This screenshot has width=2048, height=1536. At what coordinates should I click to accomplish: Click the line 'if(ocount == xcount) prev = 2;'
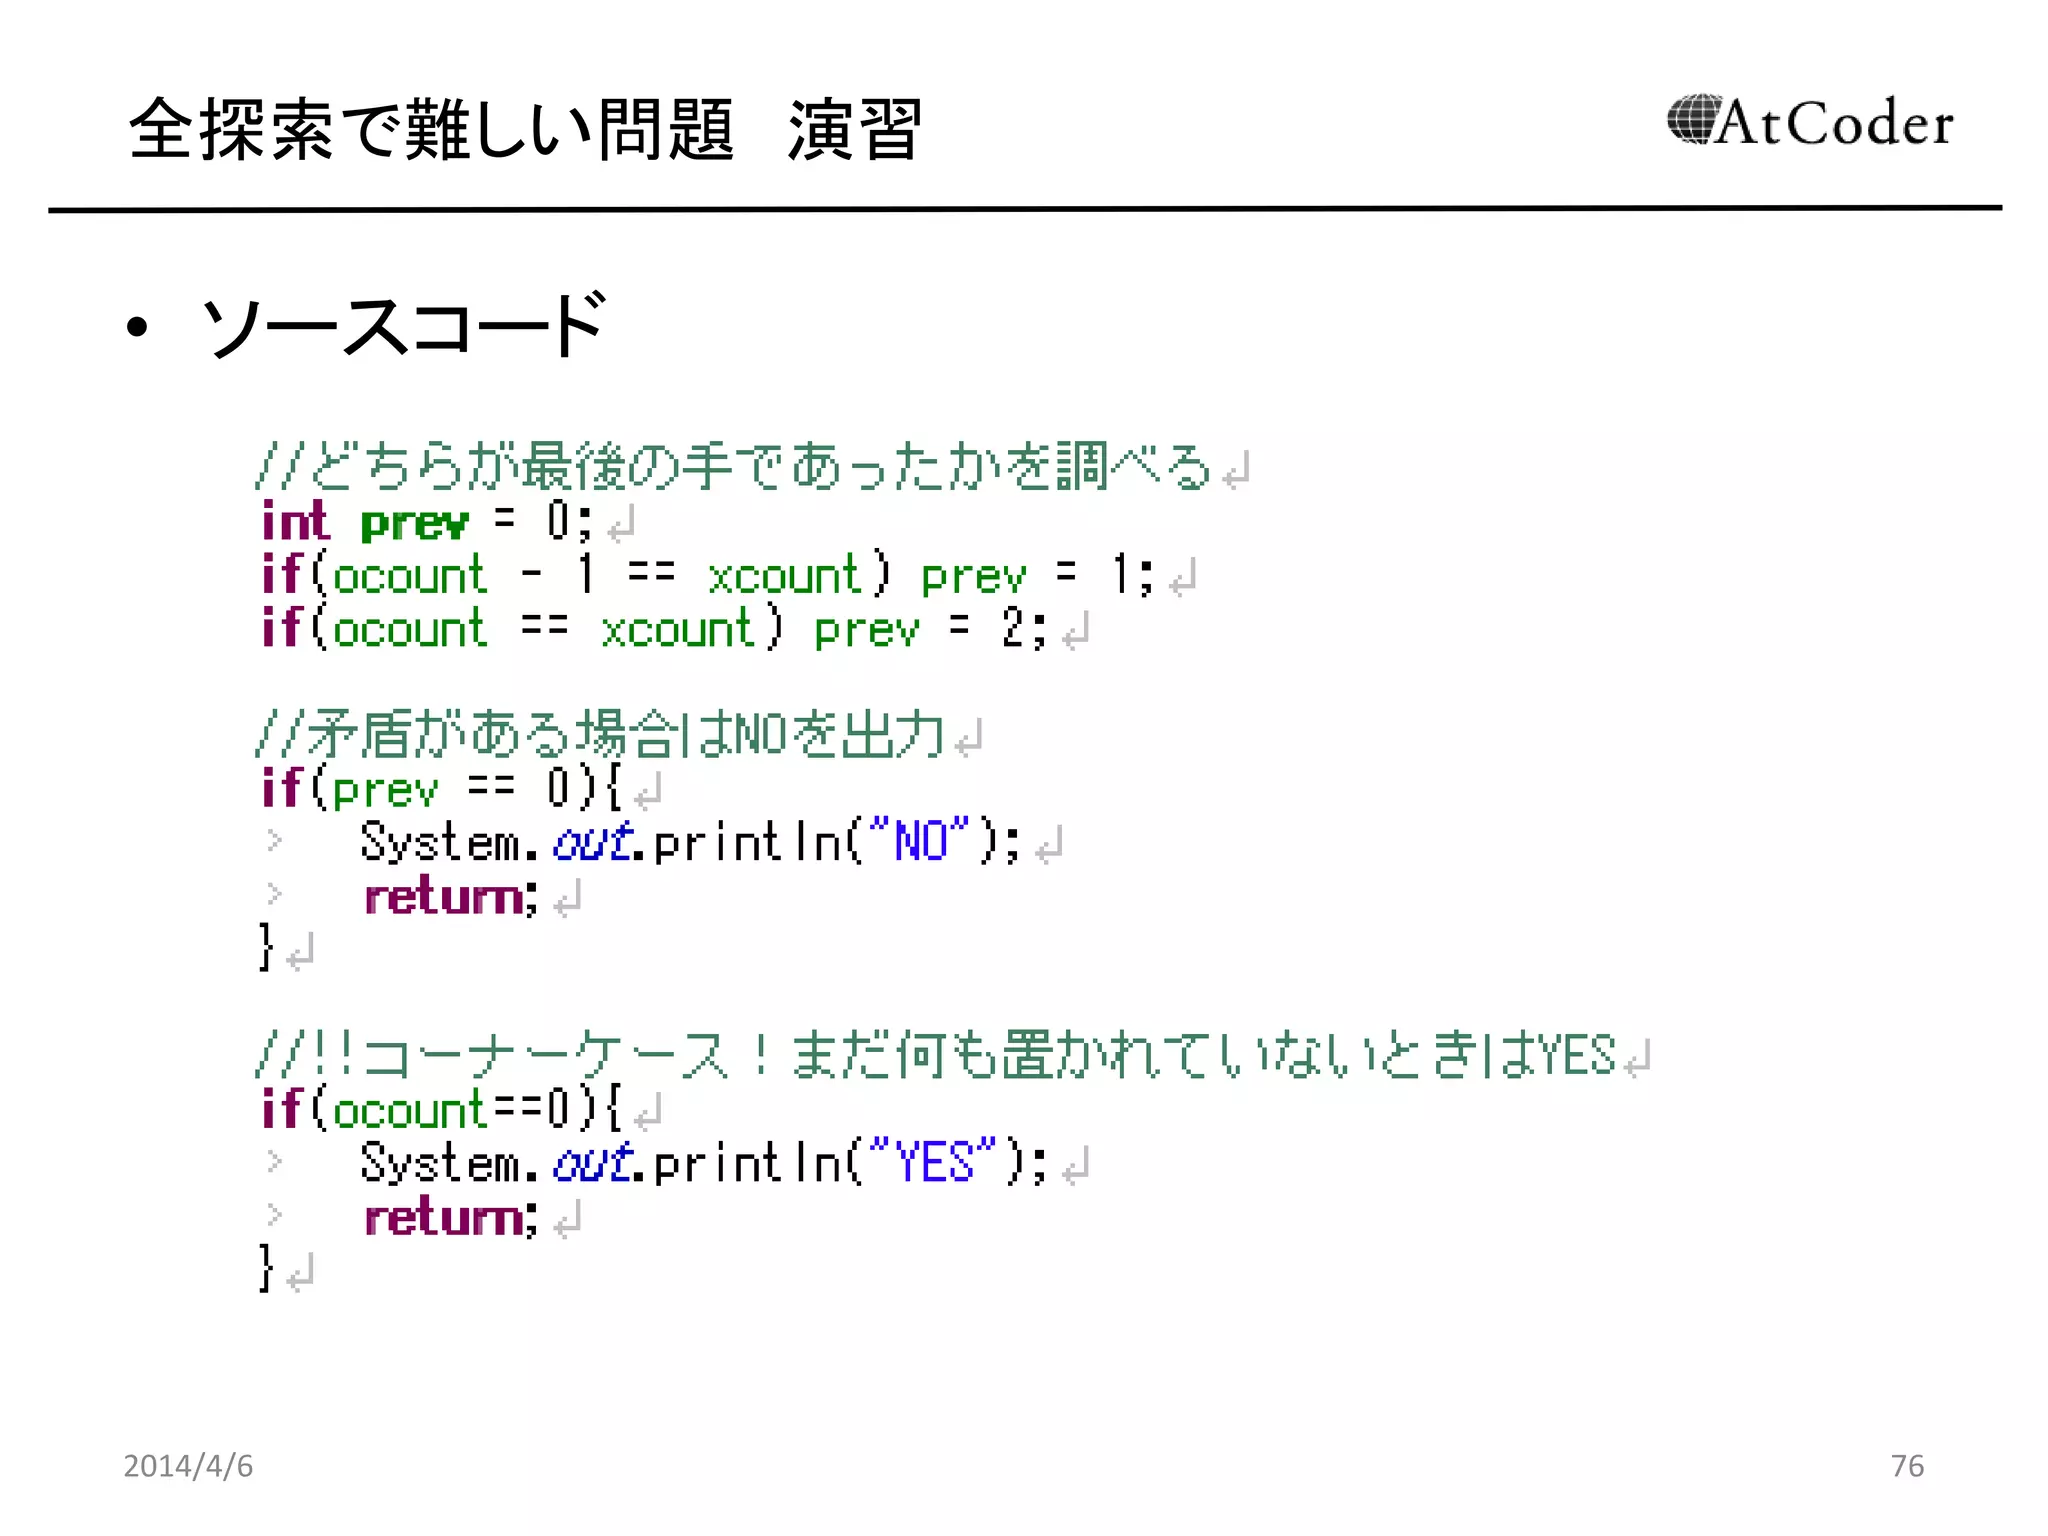[653, 629]
